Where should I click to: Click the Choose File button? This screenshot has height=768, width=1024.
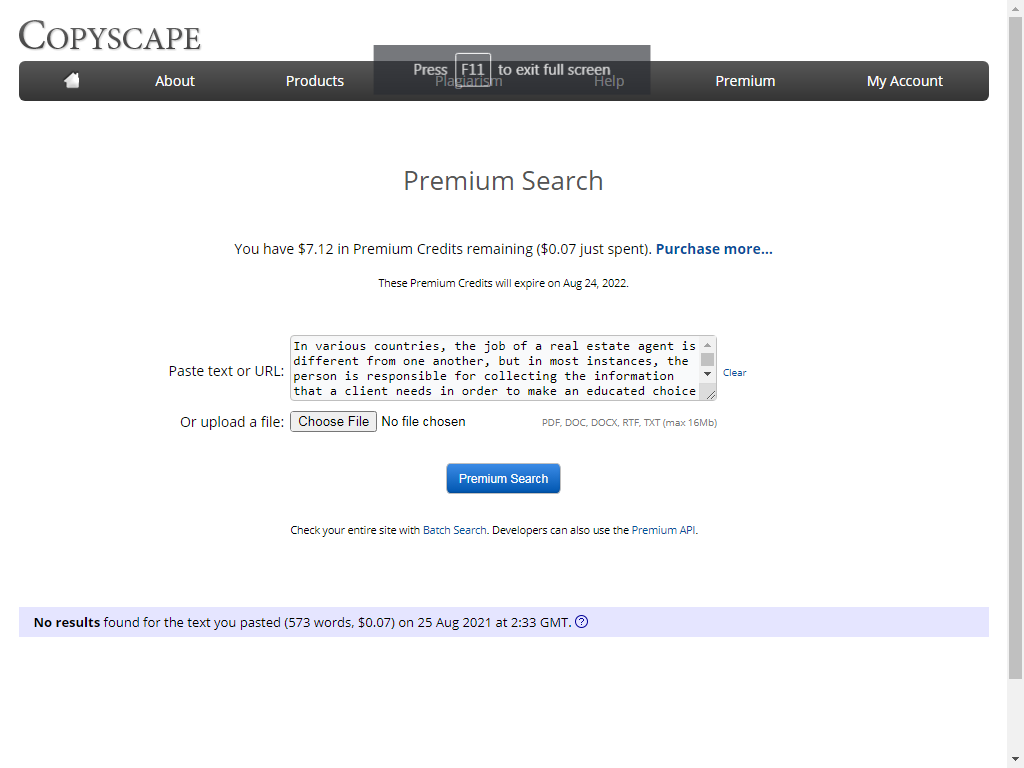click(x=333, y=421)
